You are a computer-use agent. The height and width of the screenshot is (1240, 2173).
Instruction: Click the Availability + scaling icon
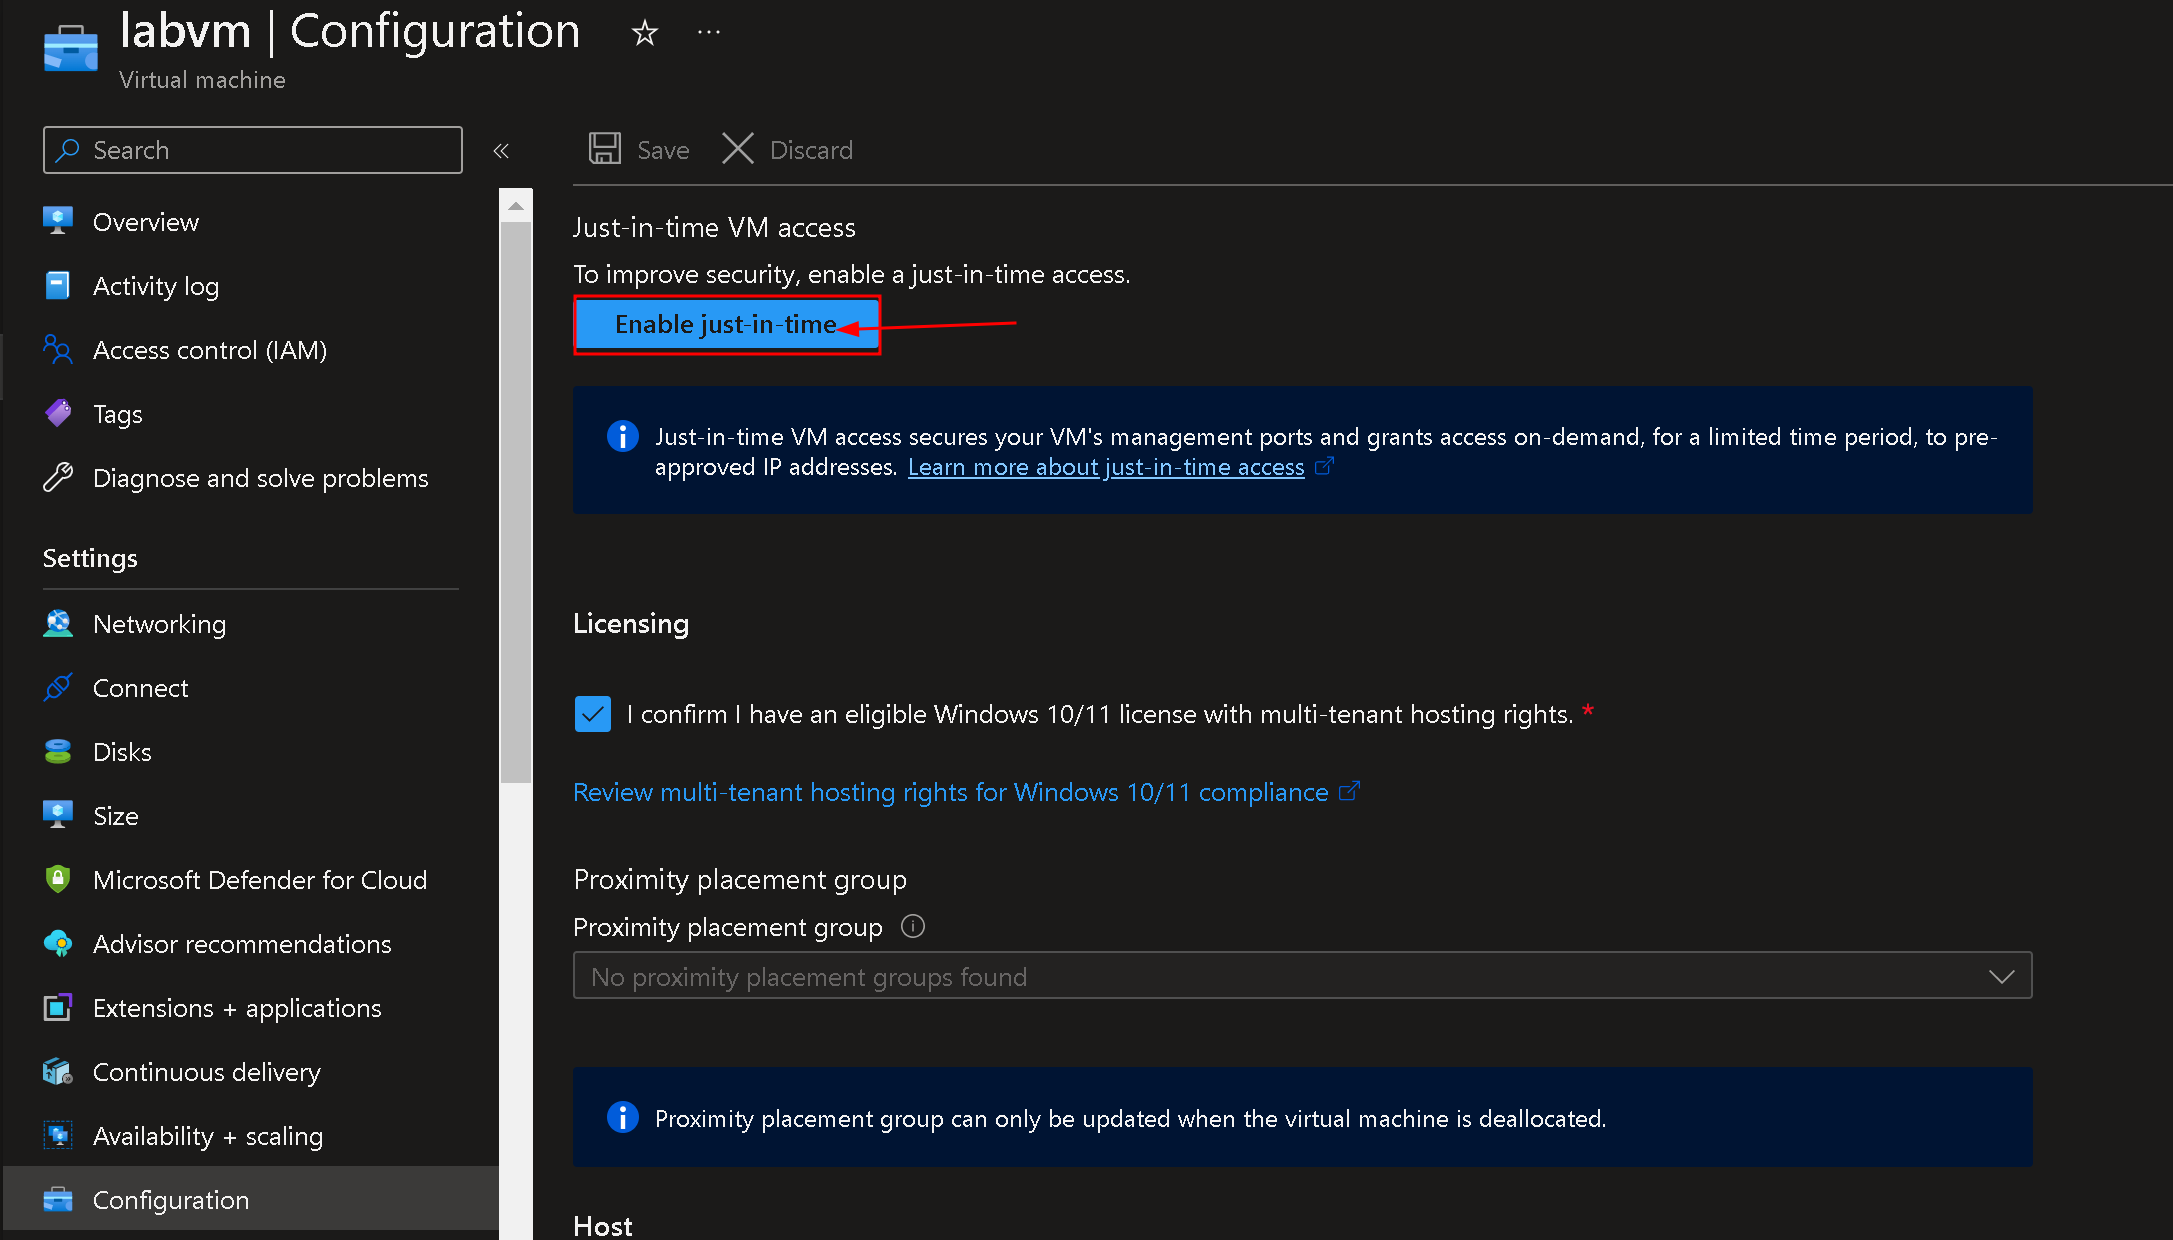tap(57, 1134)
